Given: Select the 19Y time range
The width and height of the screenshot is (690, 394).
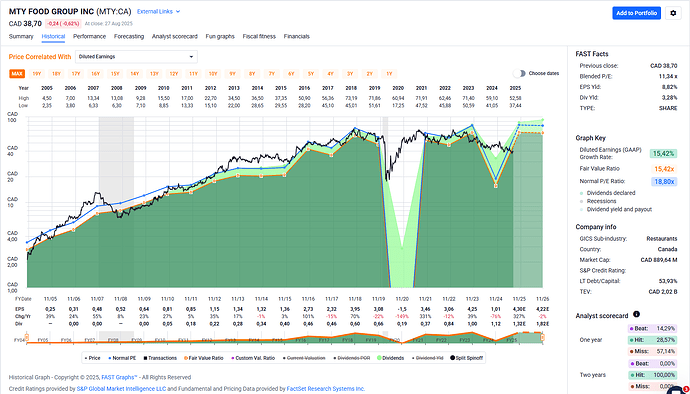Looking at the screenshot, I should point(37,74).
